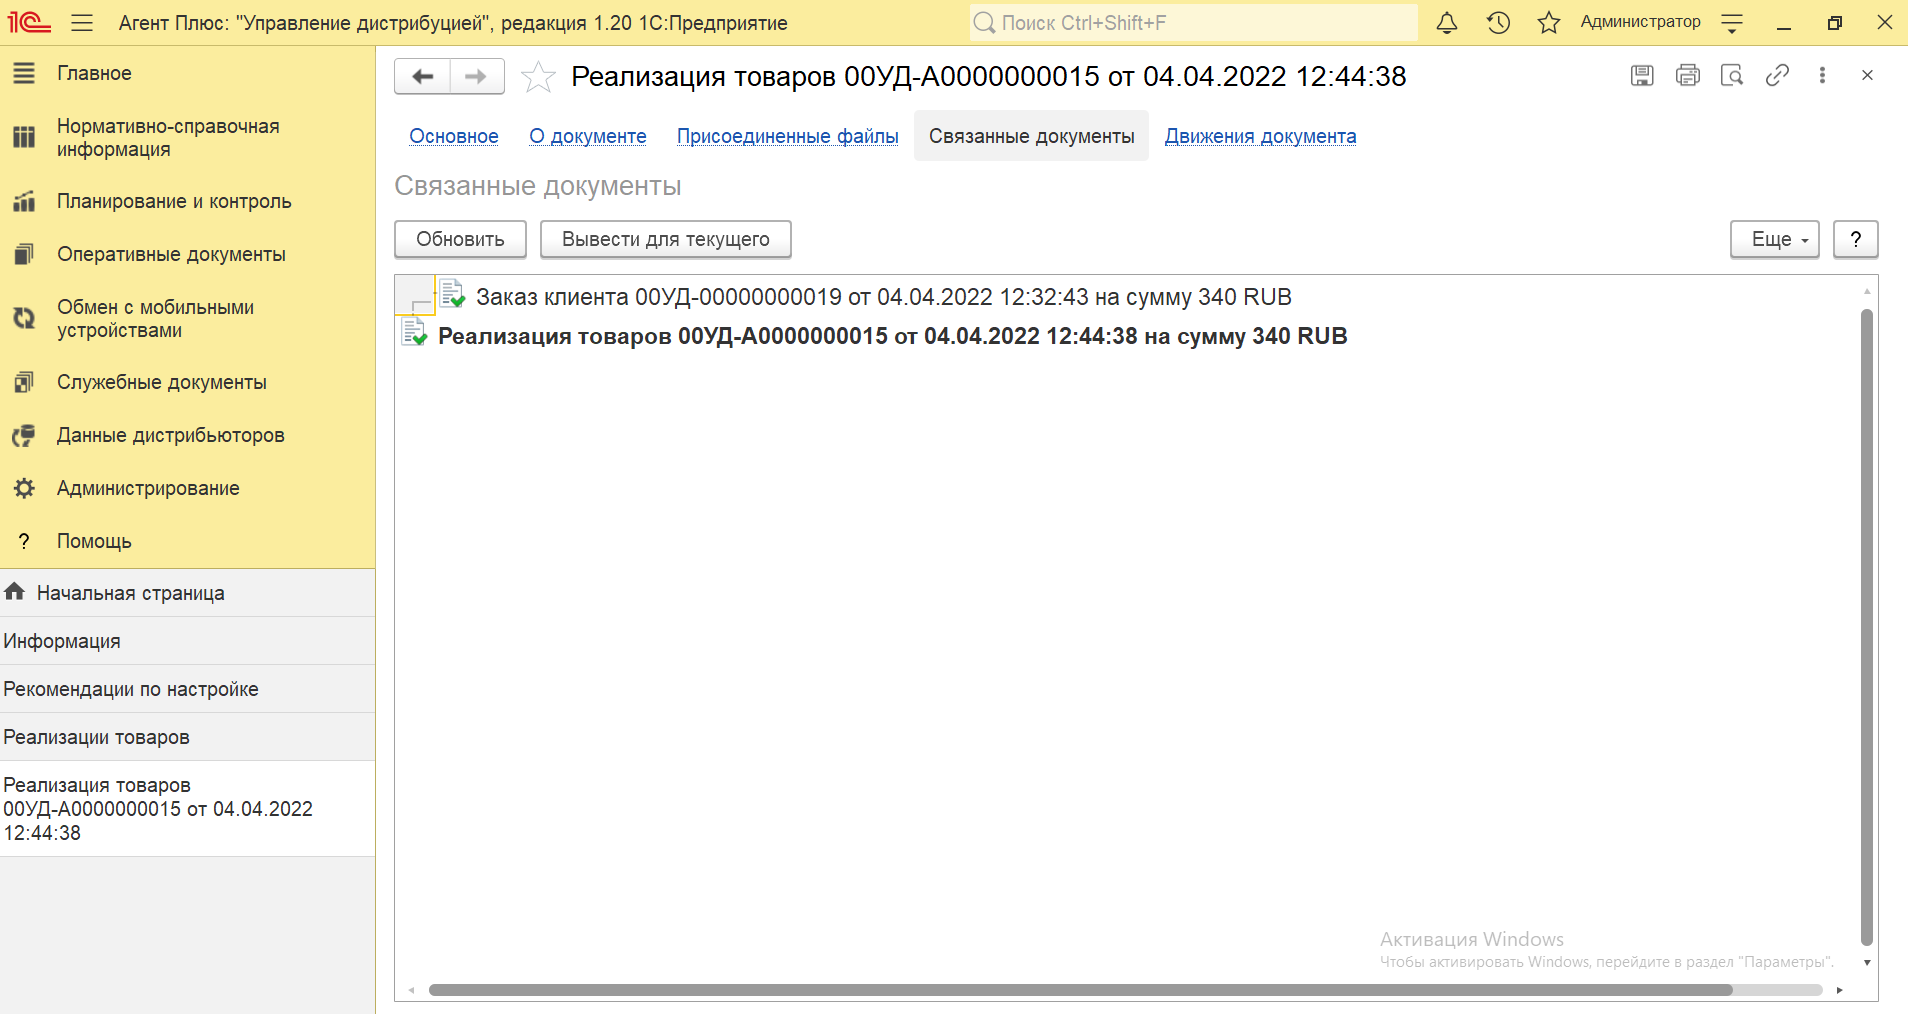
Task: Click Вывести для текущего button
Action: 665,240
